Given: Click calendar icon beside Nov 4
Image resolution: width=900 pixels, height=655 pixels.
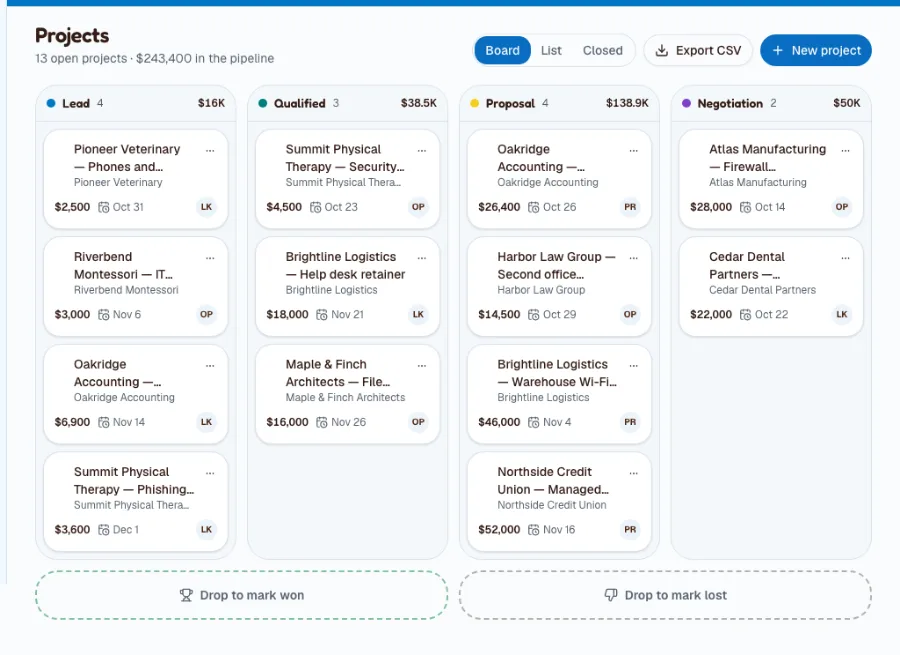Looking at the screenshot, I should [534, 423].
